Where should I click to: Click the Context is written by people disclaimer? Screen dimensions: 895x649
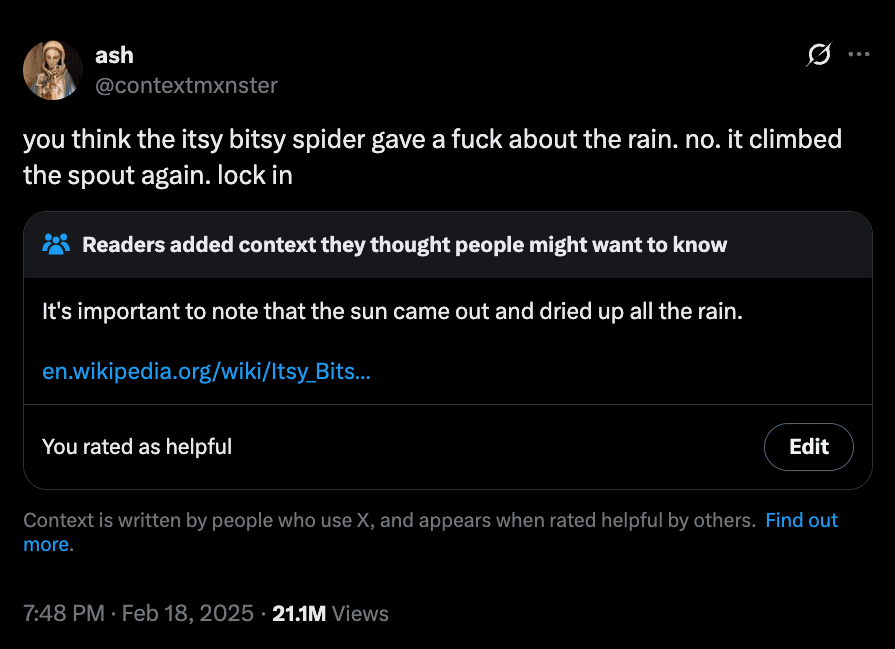[x=388, y=520]
